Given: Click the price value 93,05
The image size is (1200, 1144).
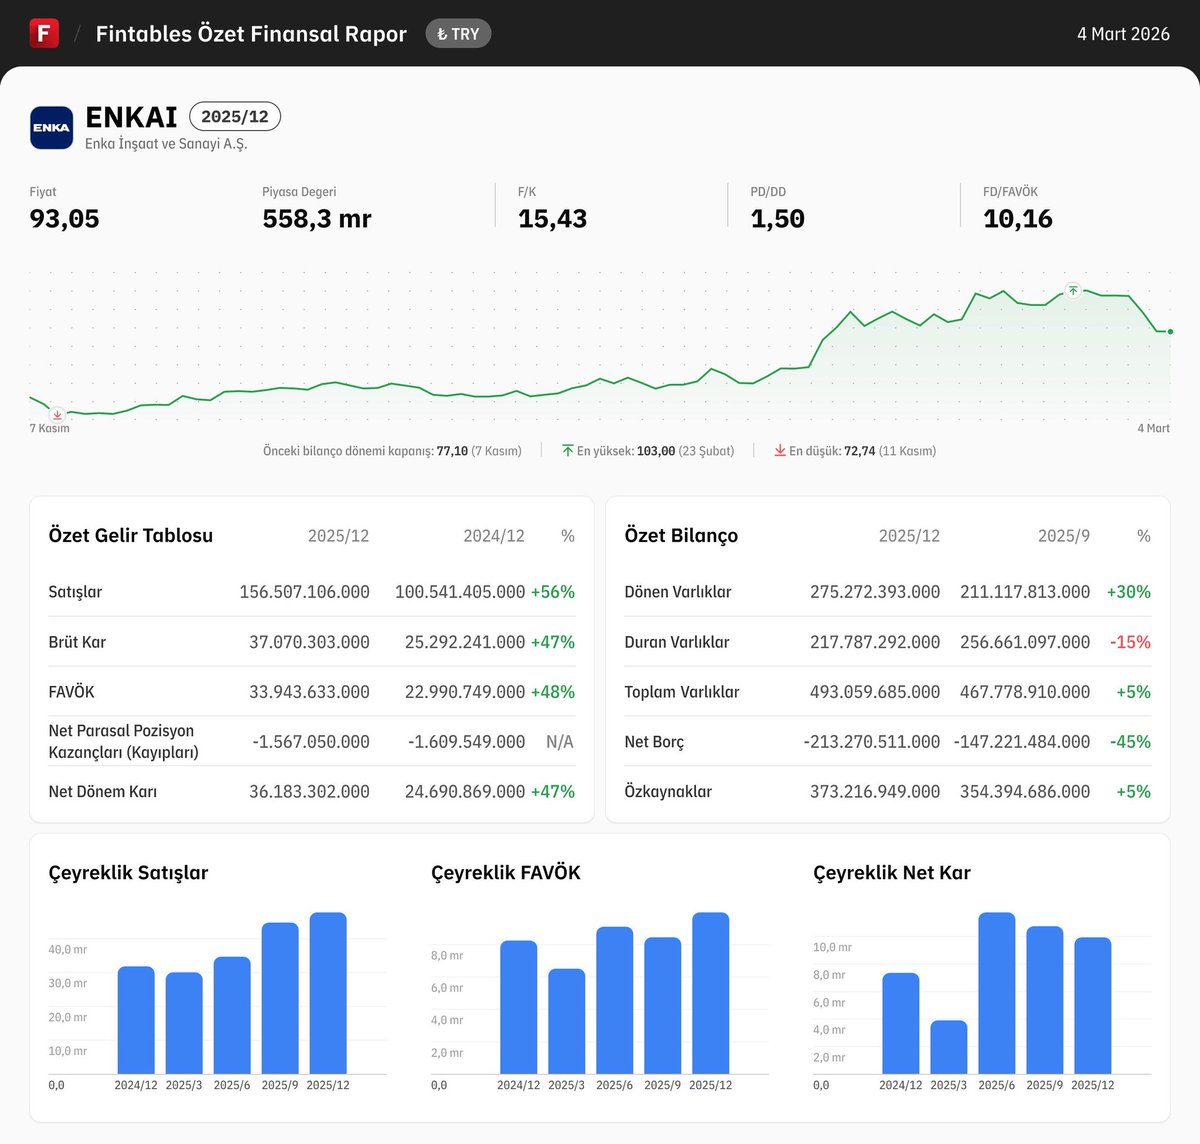Looking at the screenshot, I should click(65, 219).
